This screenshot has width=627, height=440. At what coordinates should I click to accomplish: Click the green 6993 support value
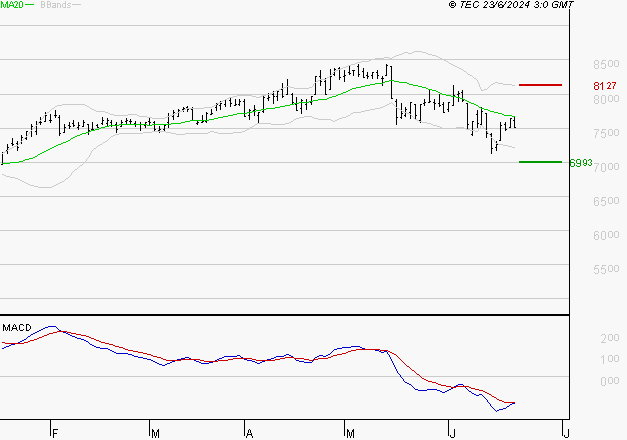pos(581,163)
